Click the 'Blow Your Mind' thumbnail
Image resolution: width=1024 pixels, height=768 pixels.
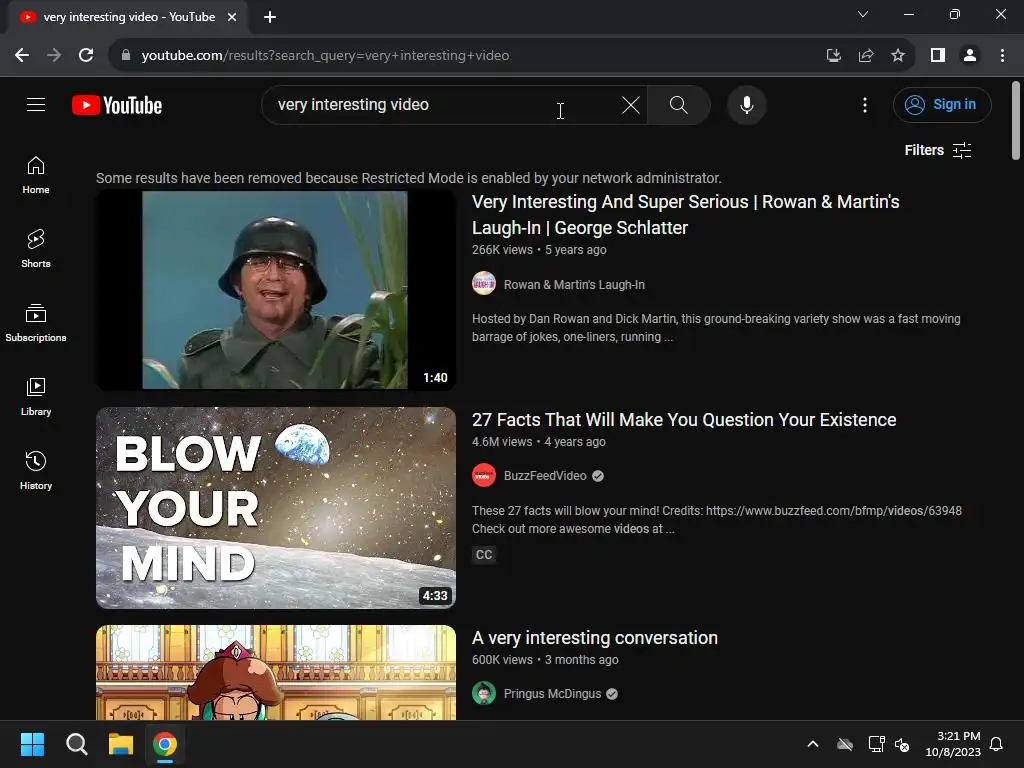[276, 508]
